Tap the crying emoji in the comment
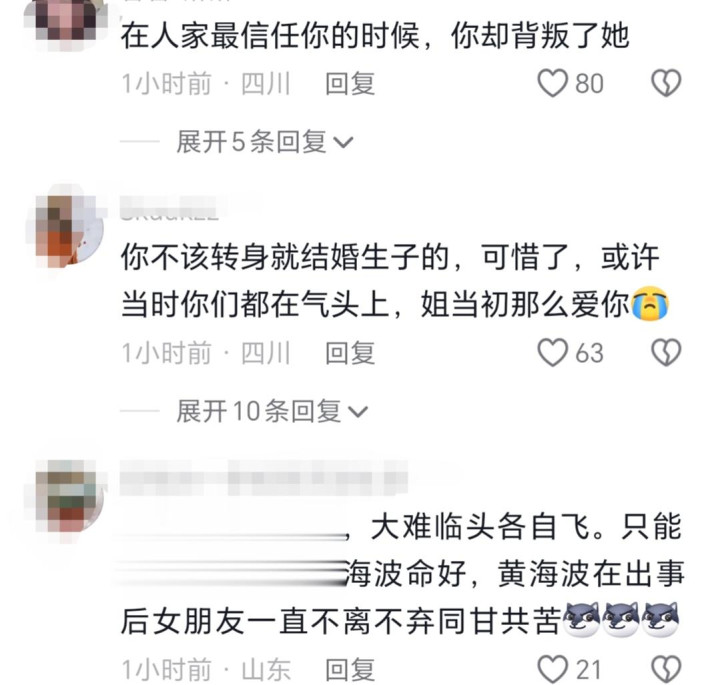 (x=650, y=303)
